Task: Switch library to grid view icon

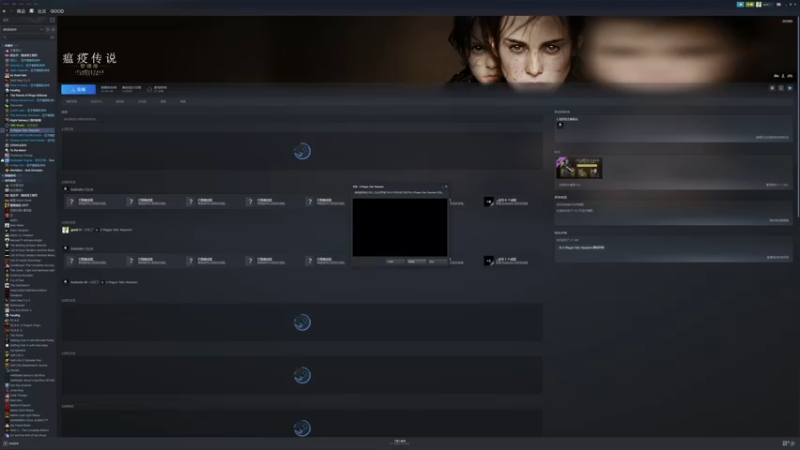Action: coord(52,20)
